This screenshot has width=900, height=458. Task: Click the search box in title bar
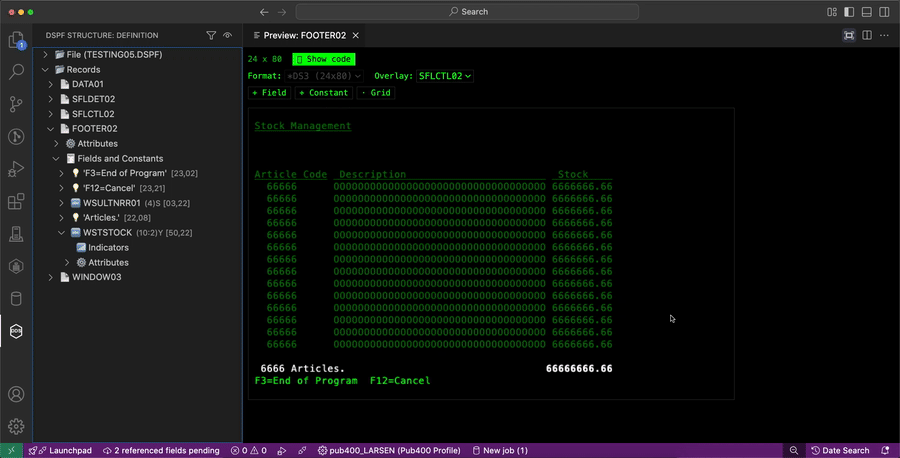(467, 11)
